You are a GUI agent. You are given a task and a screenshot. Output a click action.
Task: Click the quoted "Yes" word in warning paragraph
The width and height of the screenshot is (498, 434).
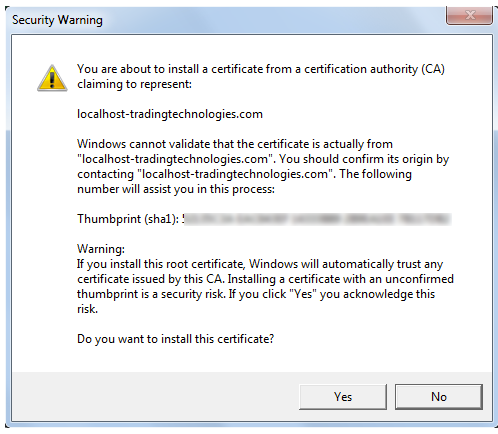coord(303,294)
